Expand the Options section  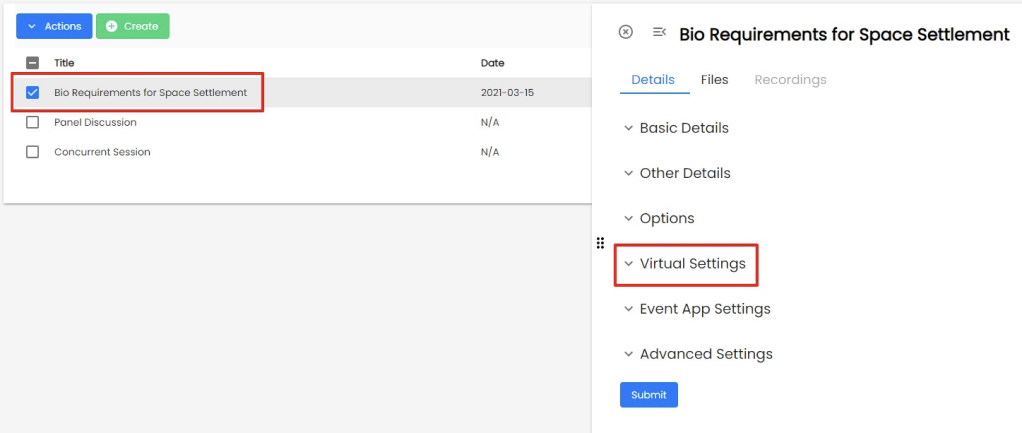(x=659, y=218)
